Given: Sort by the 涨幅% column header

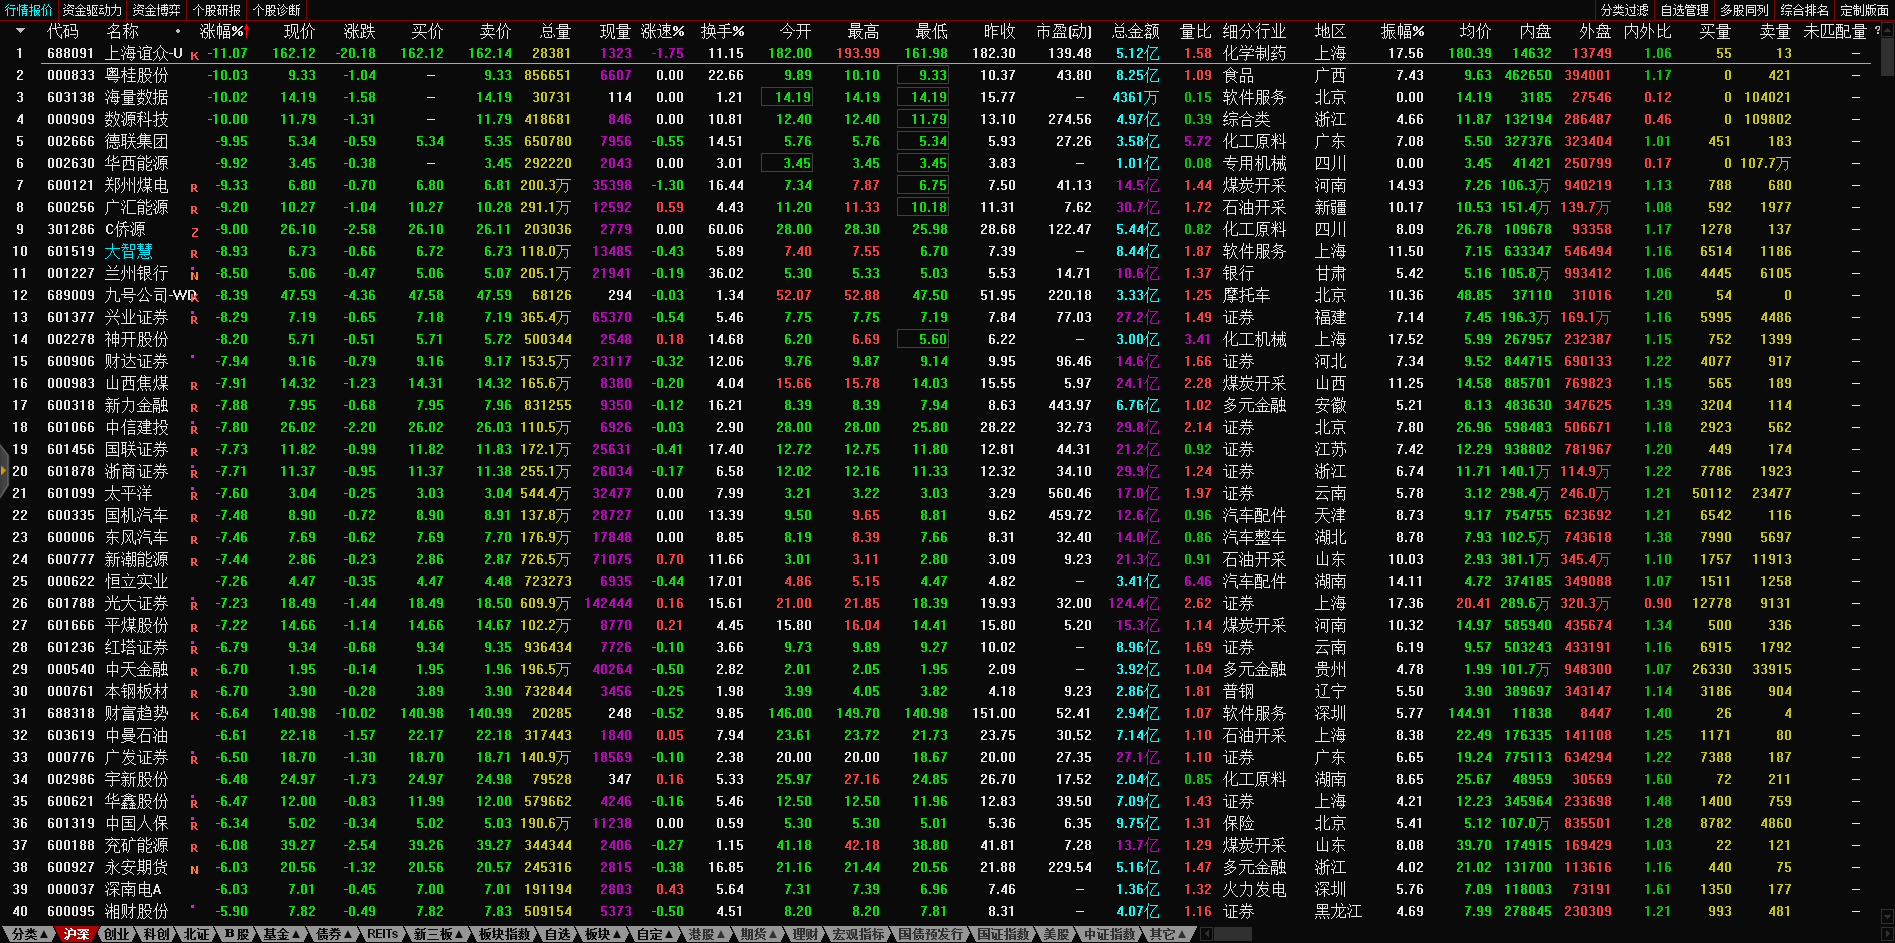Looking at the screenshot, I should (x=222, y=31).
